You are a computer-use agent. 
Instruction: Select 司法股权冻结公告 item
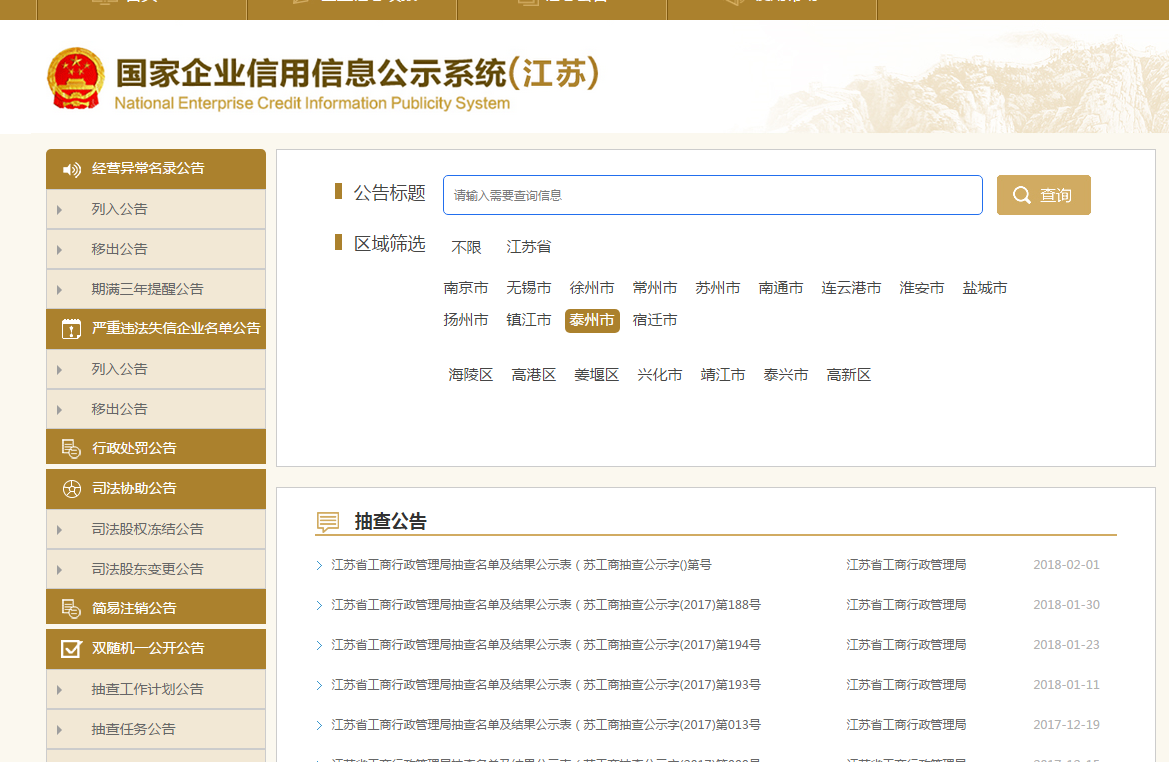156,529
